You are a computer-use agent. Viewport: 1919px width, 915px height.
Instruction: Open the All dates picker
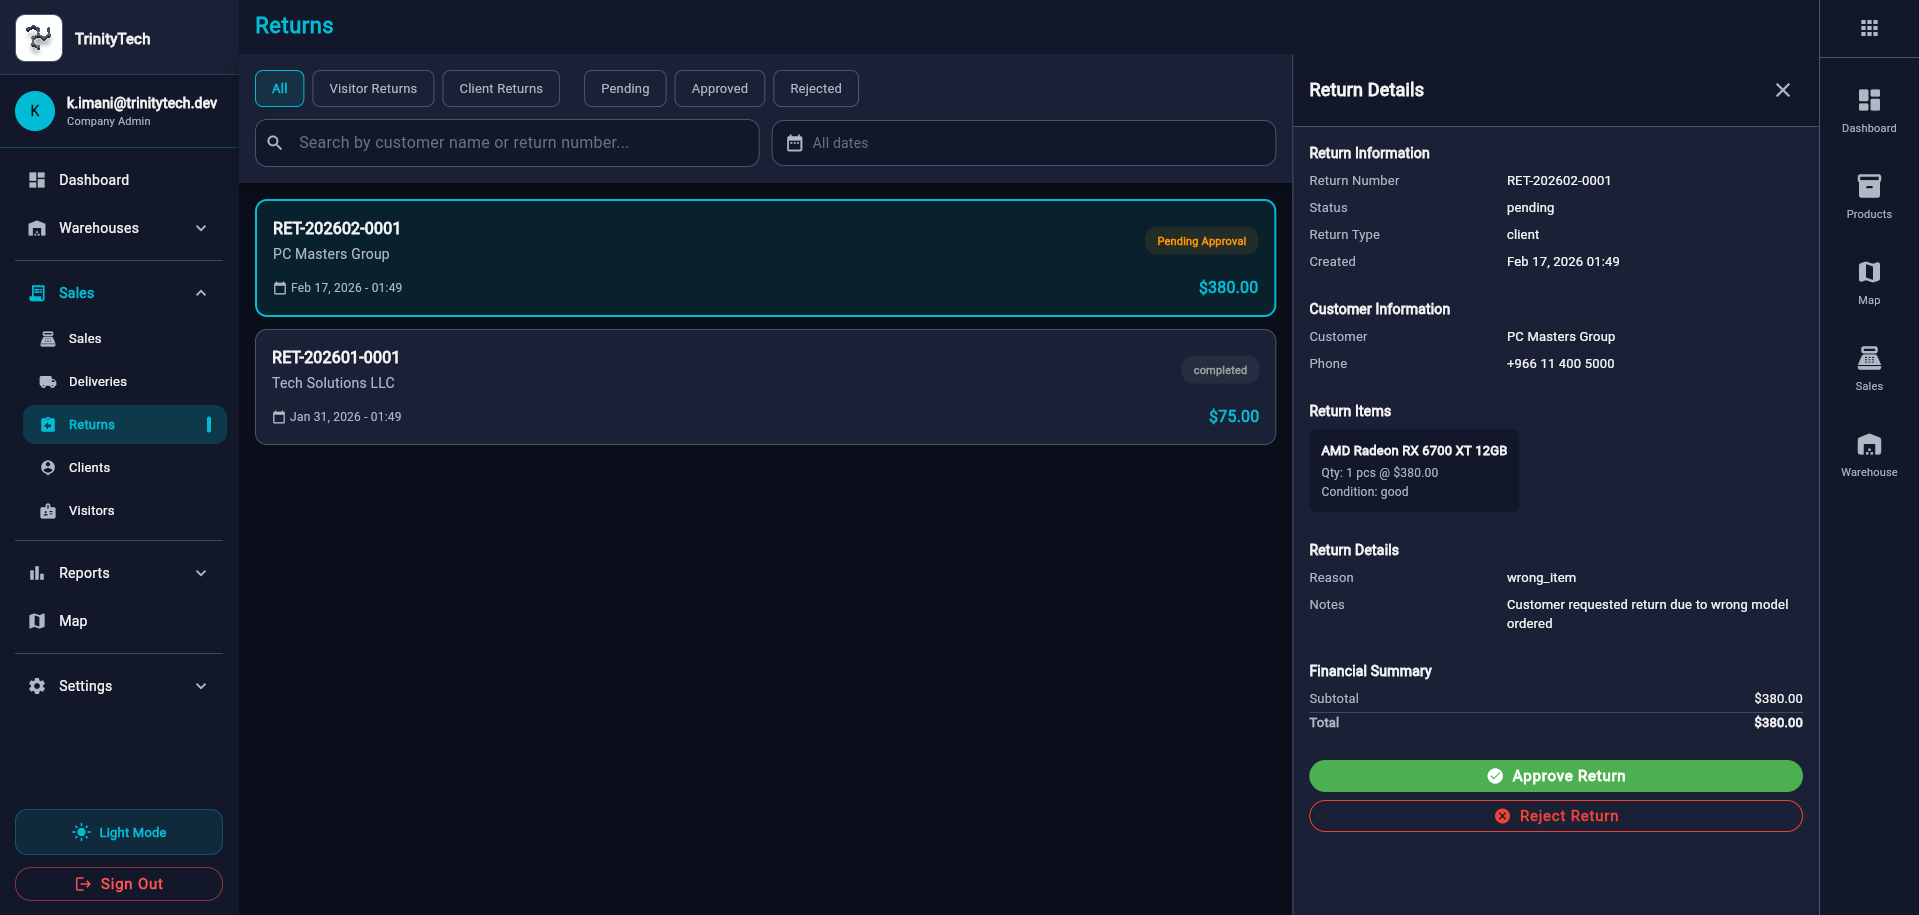[x=1022, y=143]
